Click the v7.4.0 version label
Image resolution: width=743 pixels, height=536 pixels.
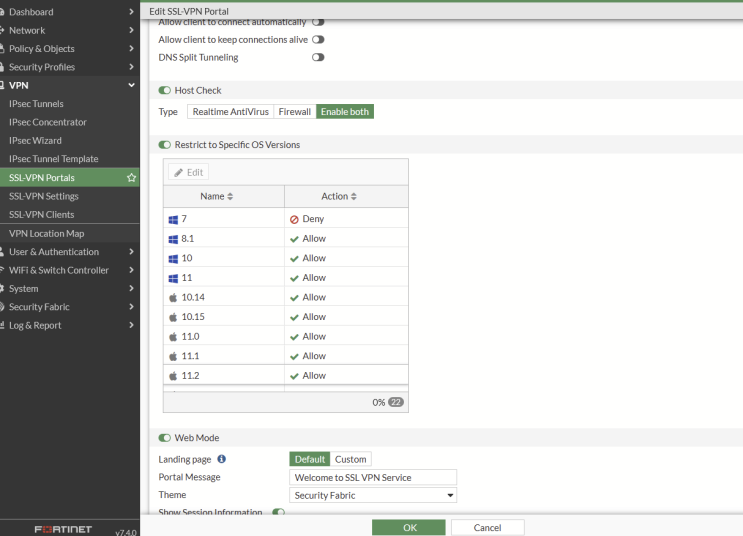[126, 532]
